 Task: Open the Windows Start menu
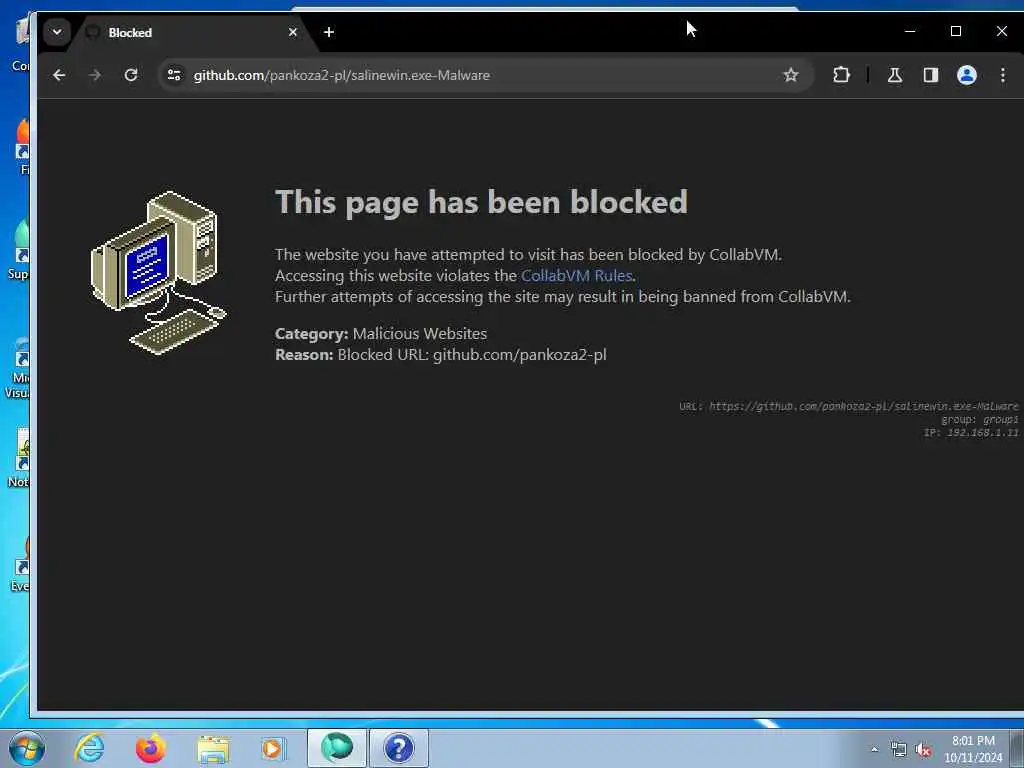(27, 748)
